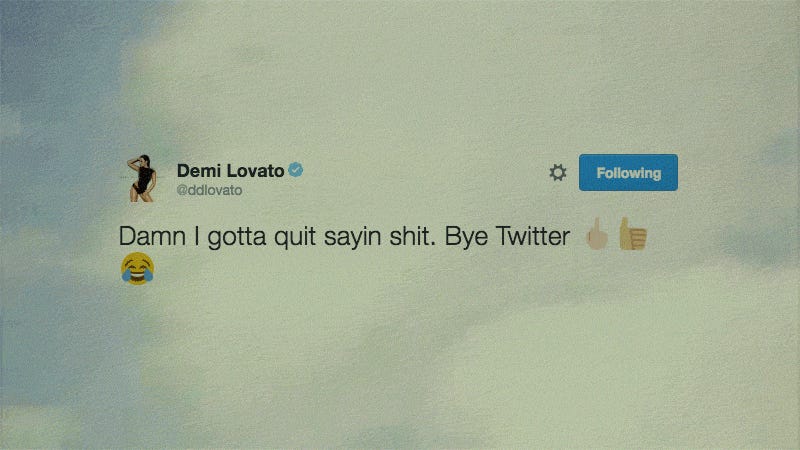Click the @ddlovato handle
The width and height of the screenshot is (800, 450).
209,190
